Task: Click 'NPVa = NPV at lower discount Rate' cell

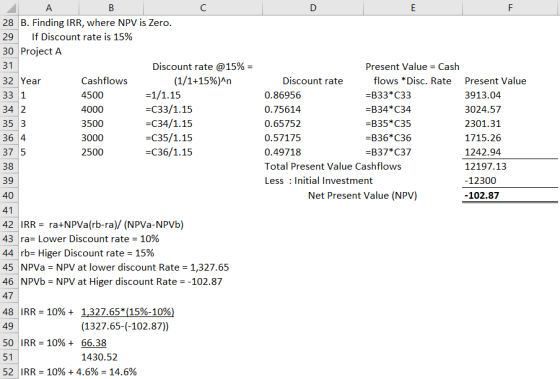Action: click(x=125, y=268)
